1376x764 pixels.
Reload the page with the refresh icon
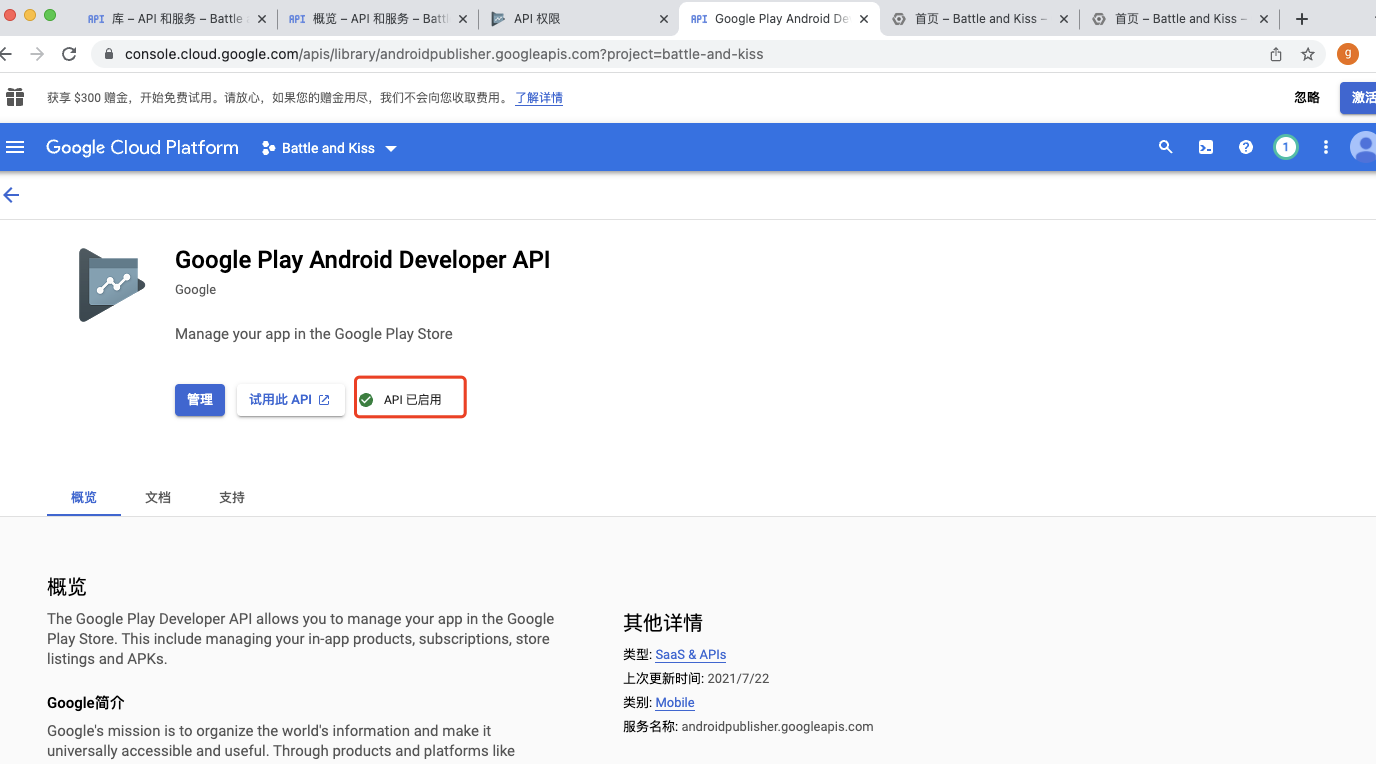[x=69, y=54]
